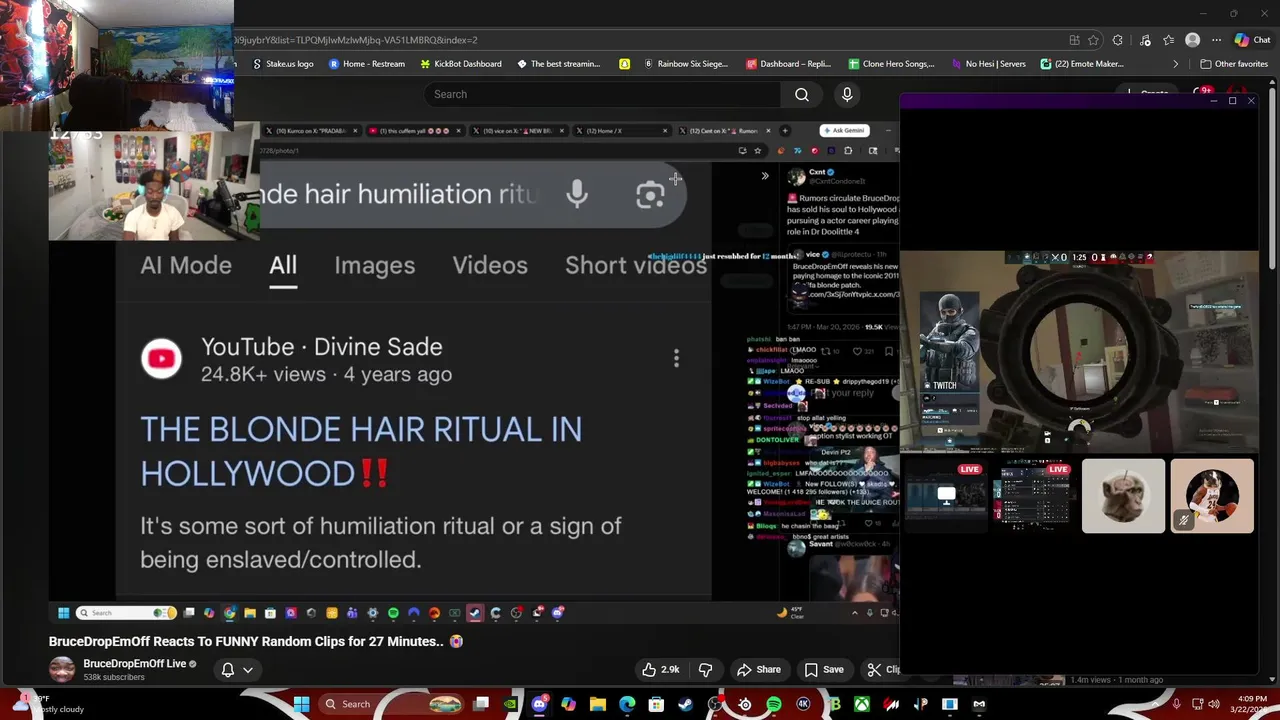
Task: Open Microsoft Store from the taskbar
Action: (x=656, y=704)
